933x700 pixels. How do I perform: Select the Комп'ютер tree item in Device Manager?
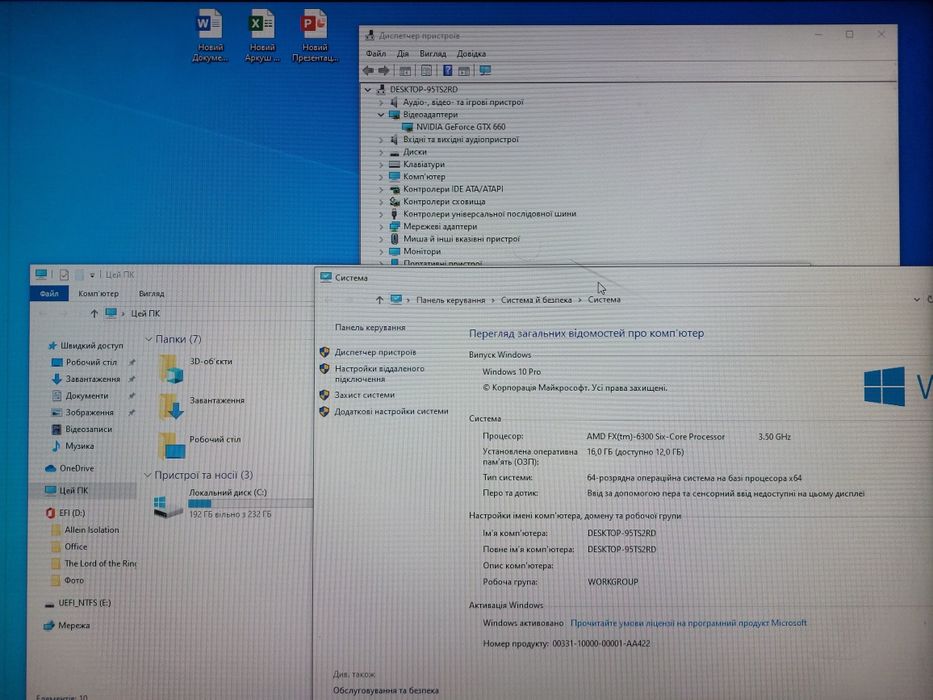pyautogui.click(x=424, y=177)
